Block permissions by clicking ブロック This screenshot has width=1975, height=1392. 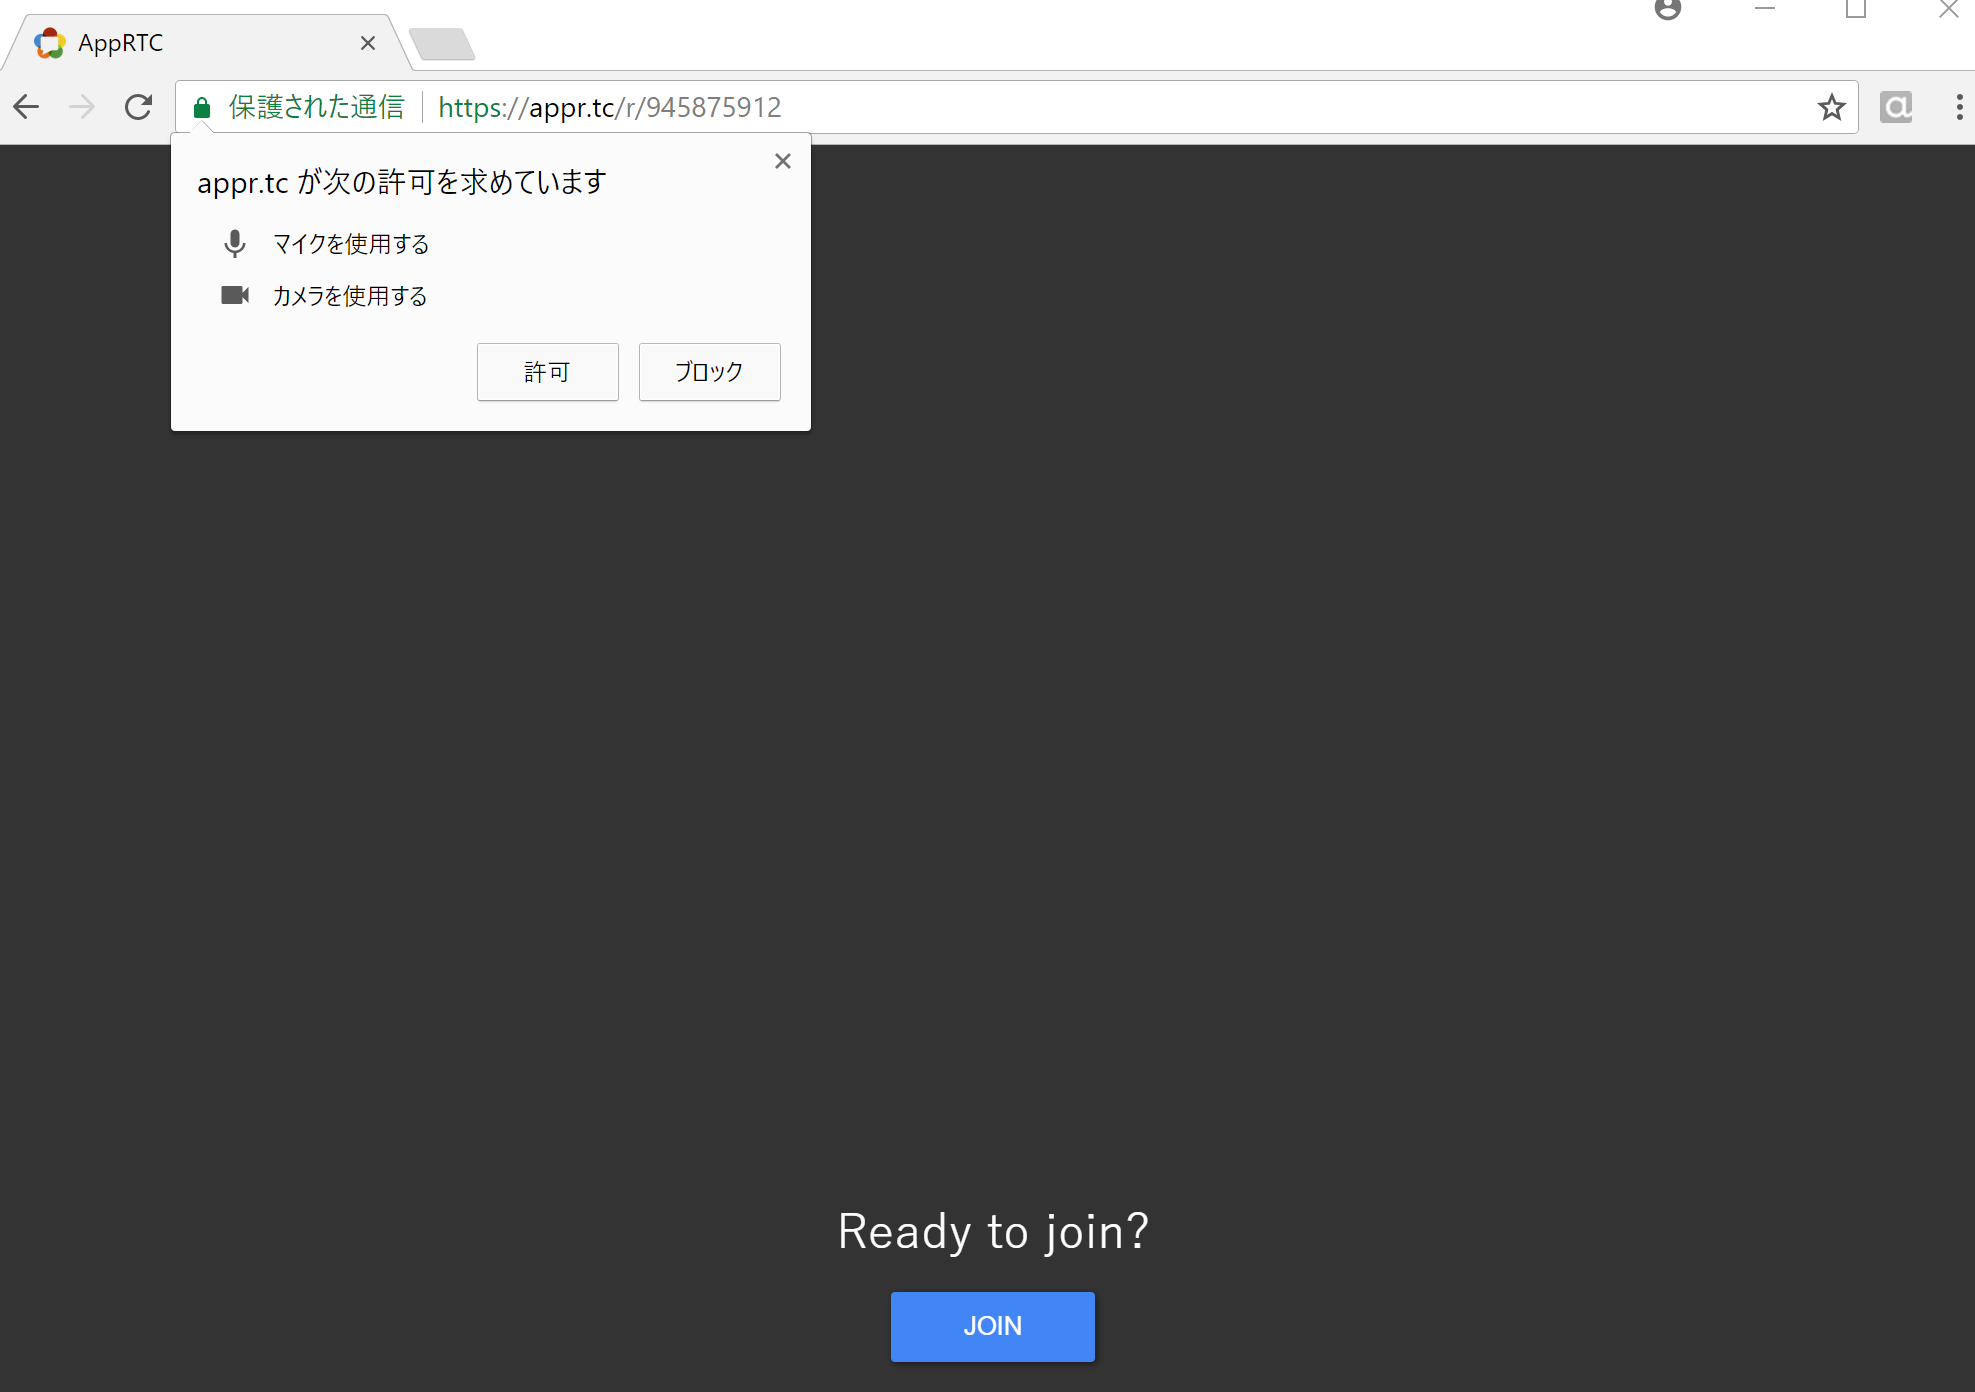click(708, 371)
